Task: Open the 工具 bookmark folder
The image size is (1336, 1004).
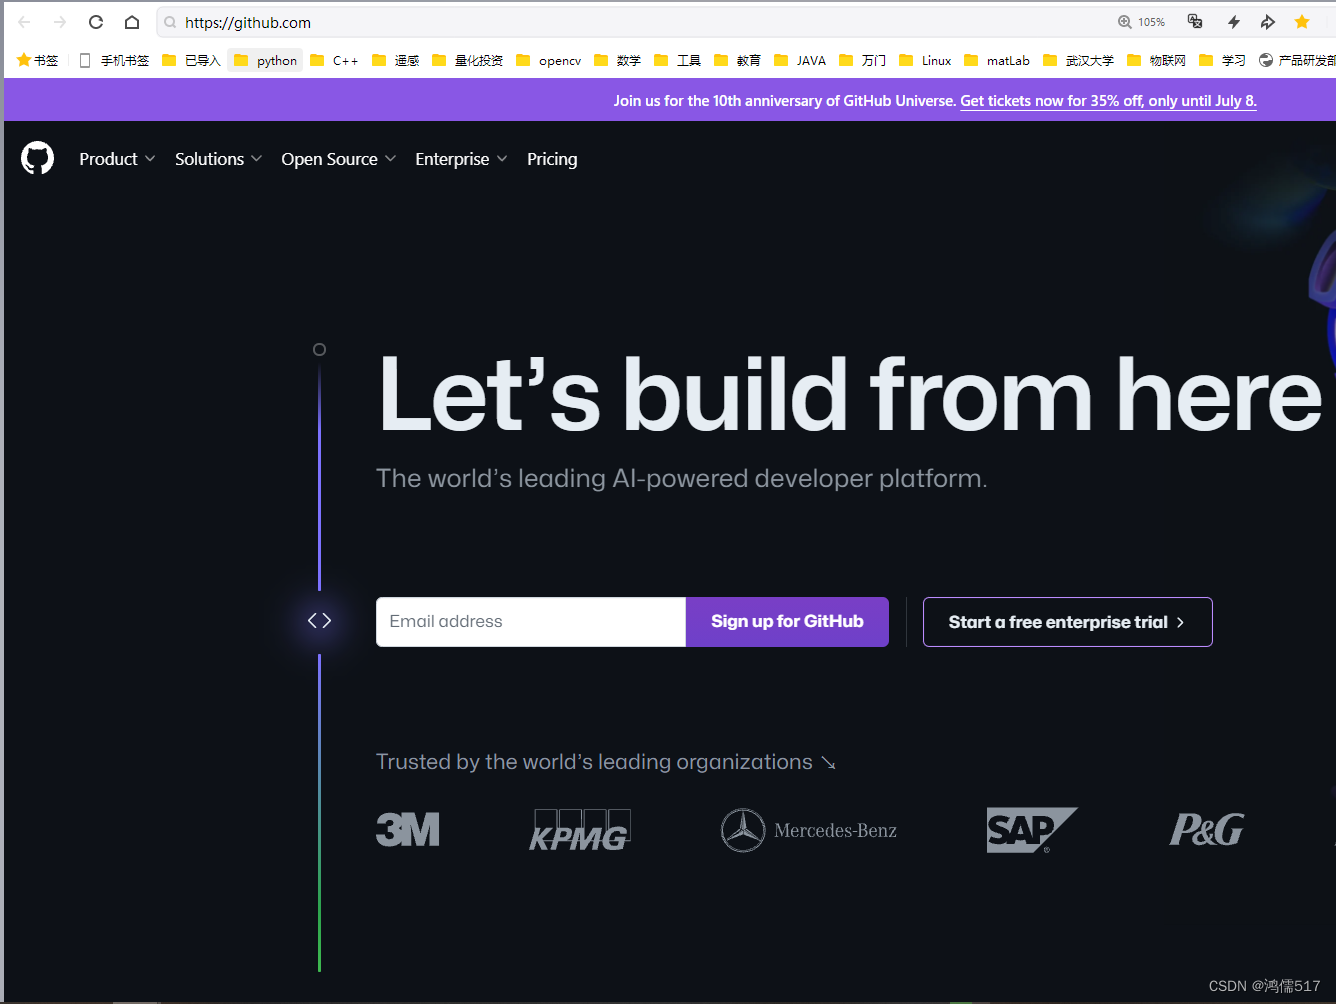Action: point(677,60)
